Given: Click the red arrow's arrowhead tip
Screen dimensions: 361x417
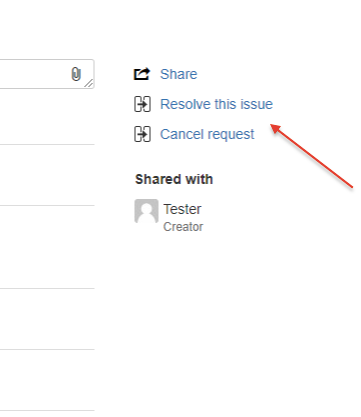Looking at the screenshot, I should pos(272,126).
